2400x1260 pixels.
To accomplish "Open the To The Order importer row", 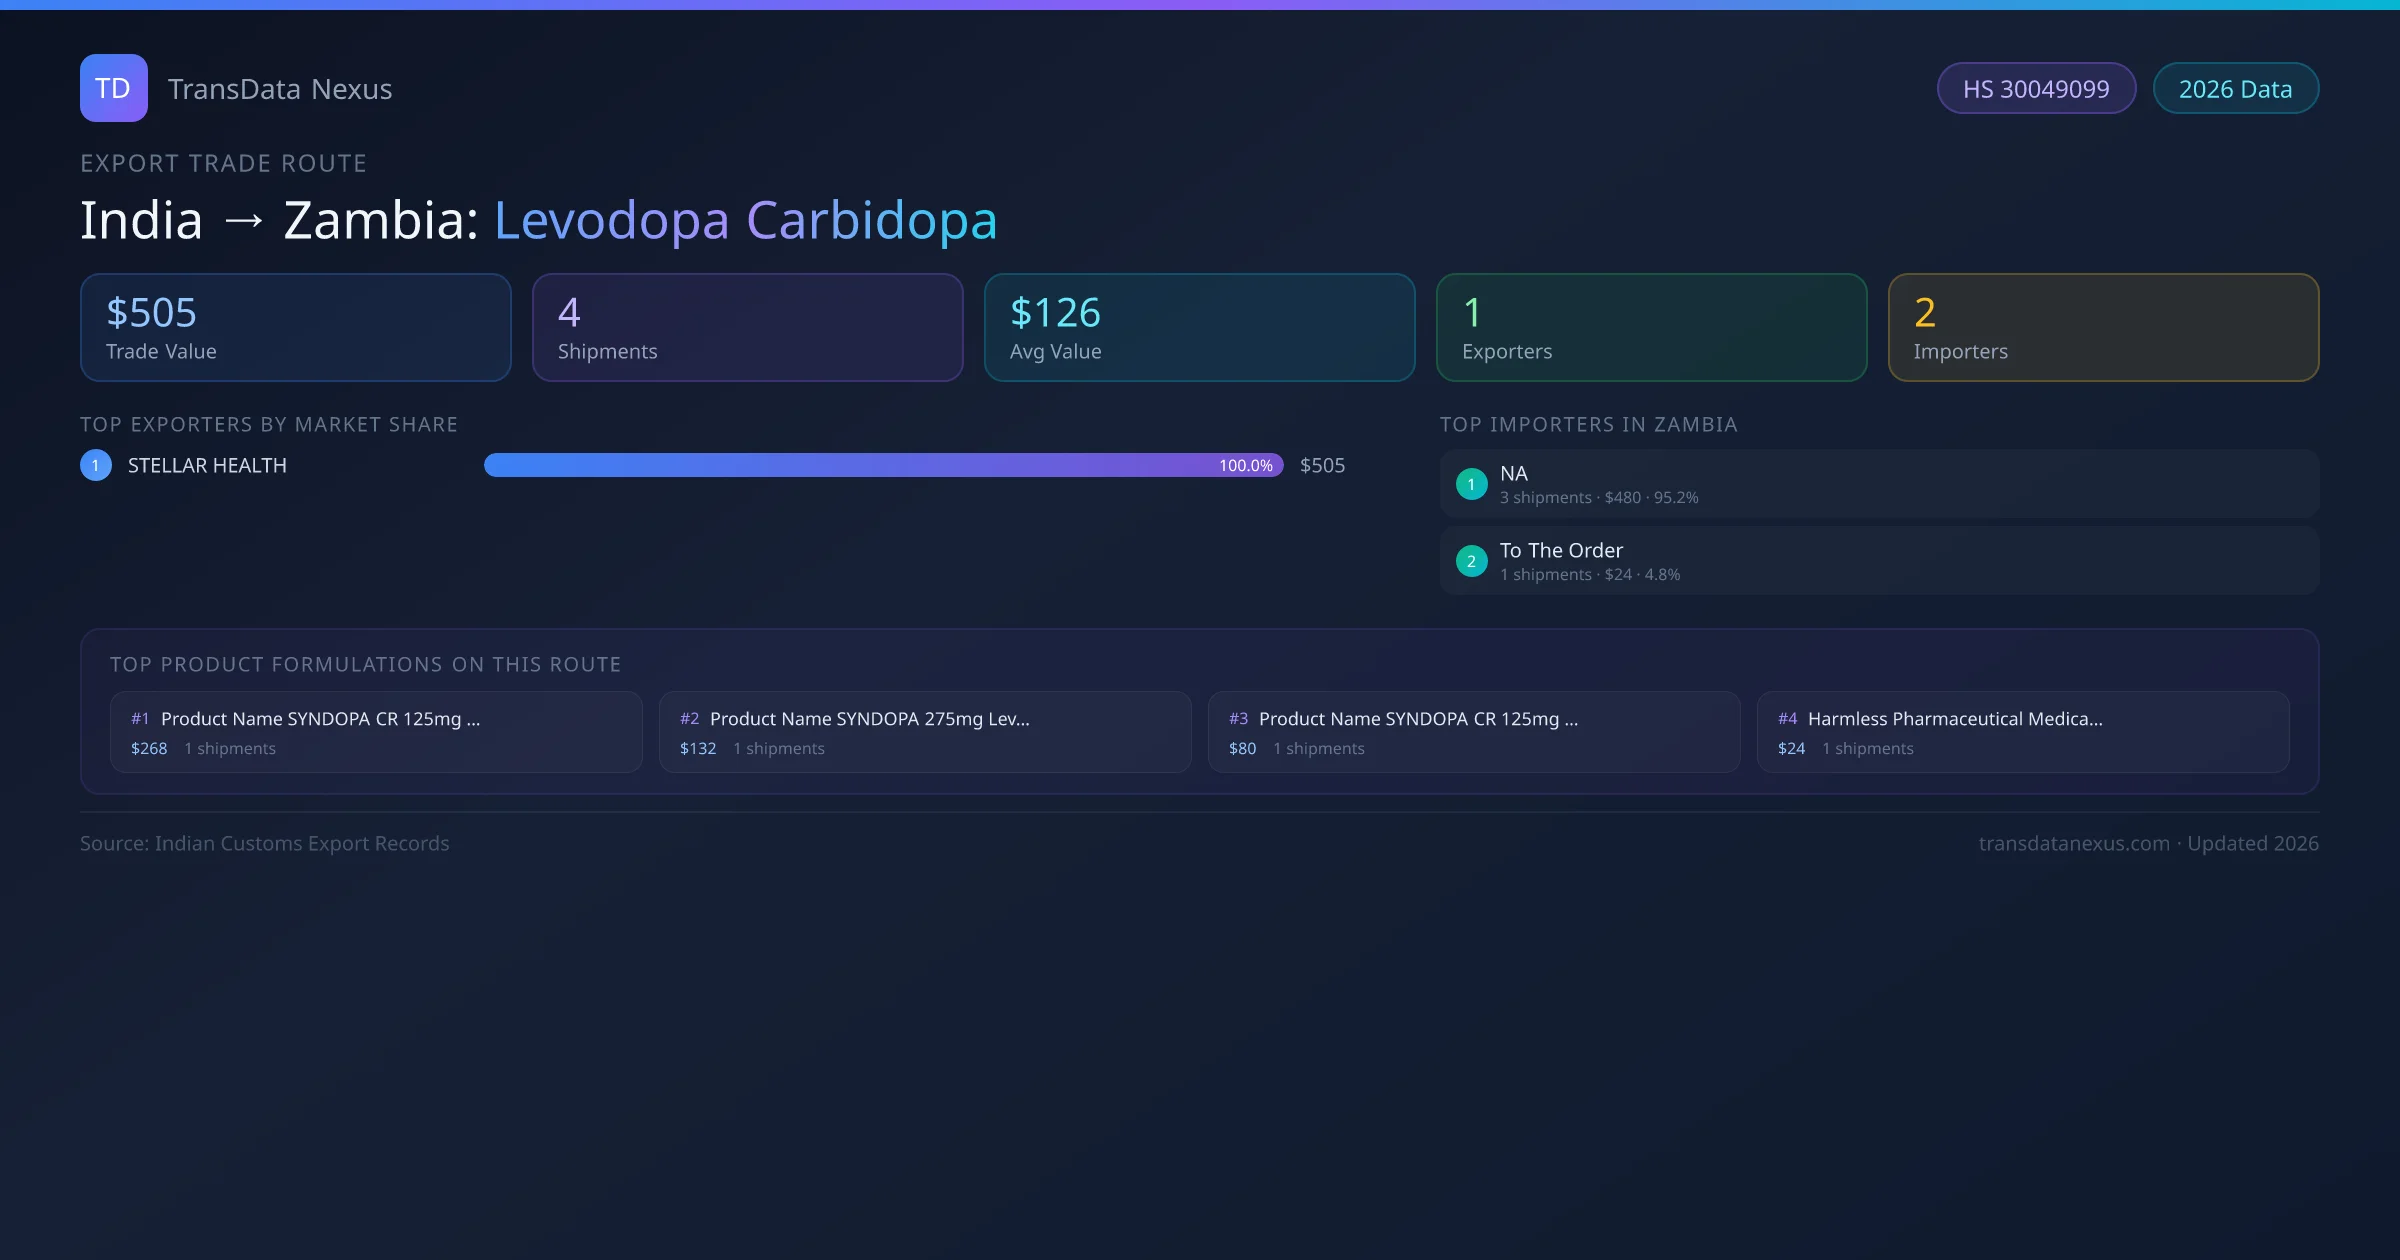I will pos(1879,561).
